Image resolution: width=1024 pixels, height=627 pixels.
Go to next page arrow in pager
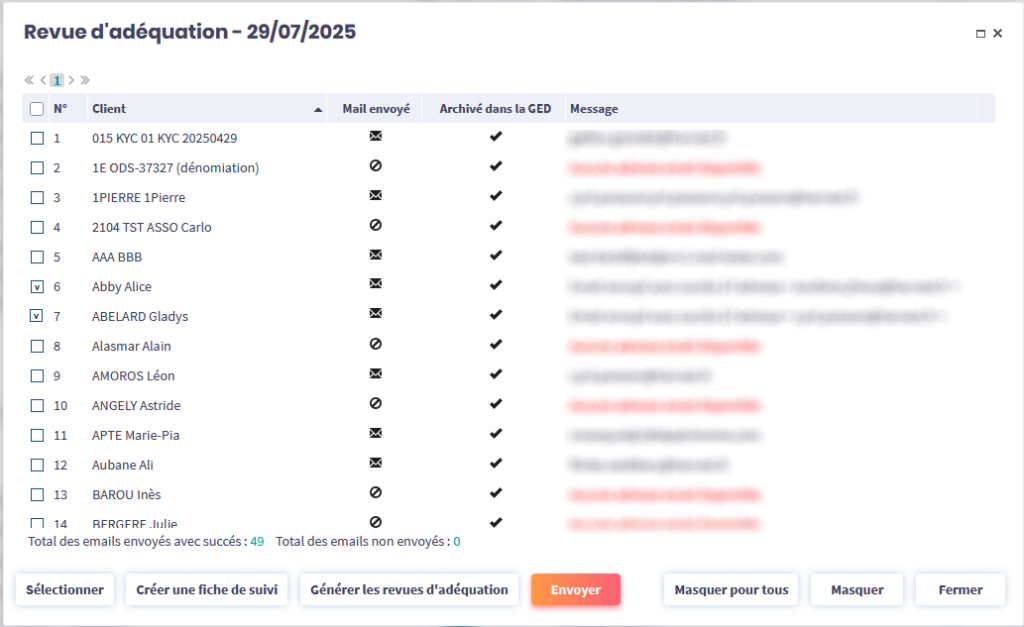(71, 80)
